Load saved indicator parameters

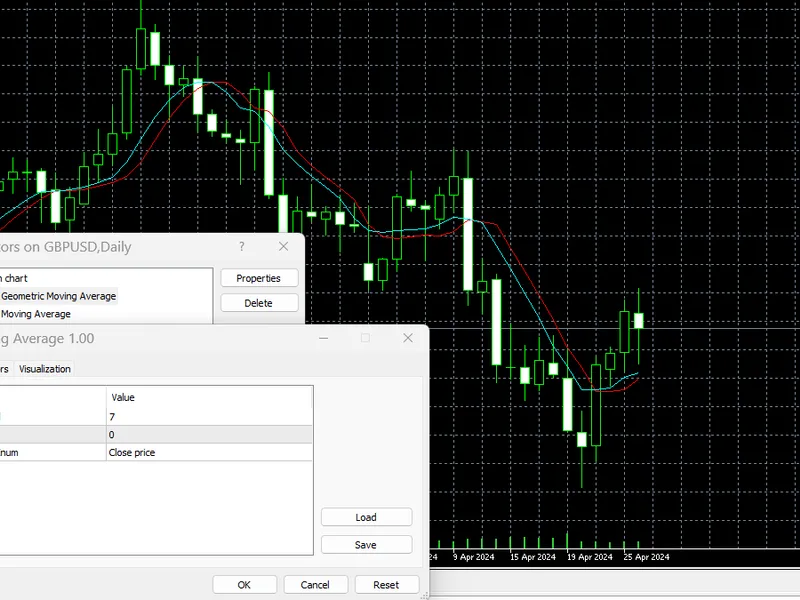pos(366,517)
